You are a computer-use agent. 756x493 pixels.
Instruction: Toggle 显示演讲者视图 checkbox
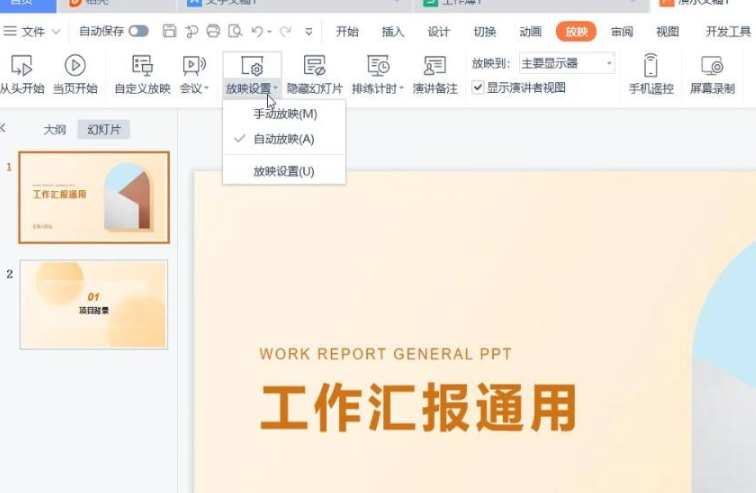pyautogui.click(x=477, y=88)
